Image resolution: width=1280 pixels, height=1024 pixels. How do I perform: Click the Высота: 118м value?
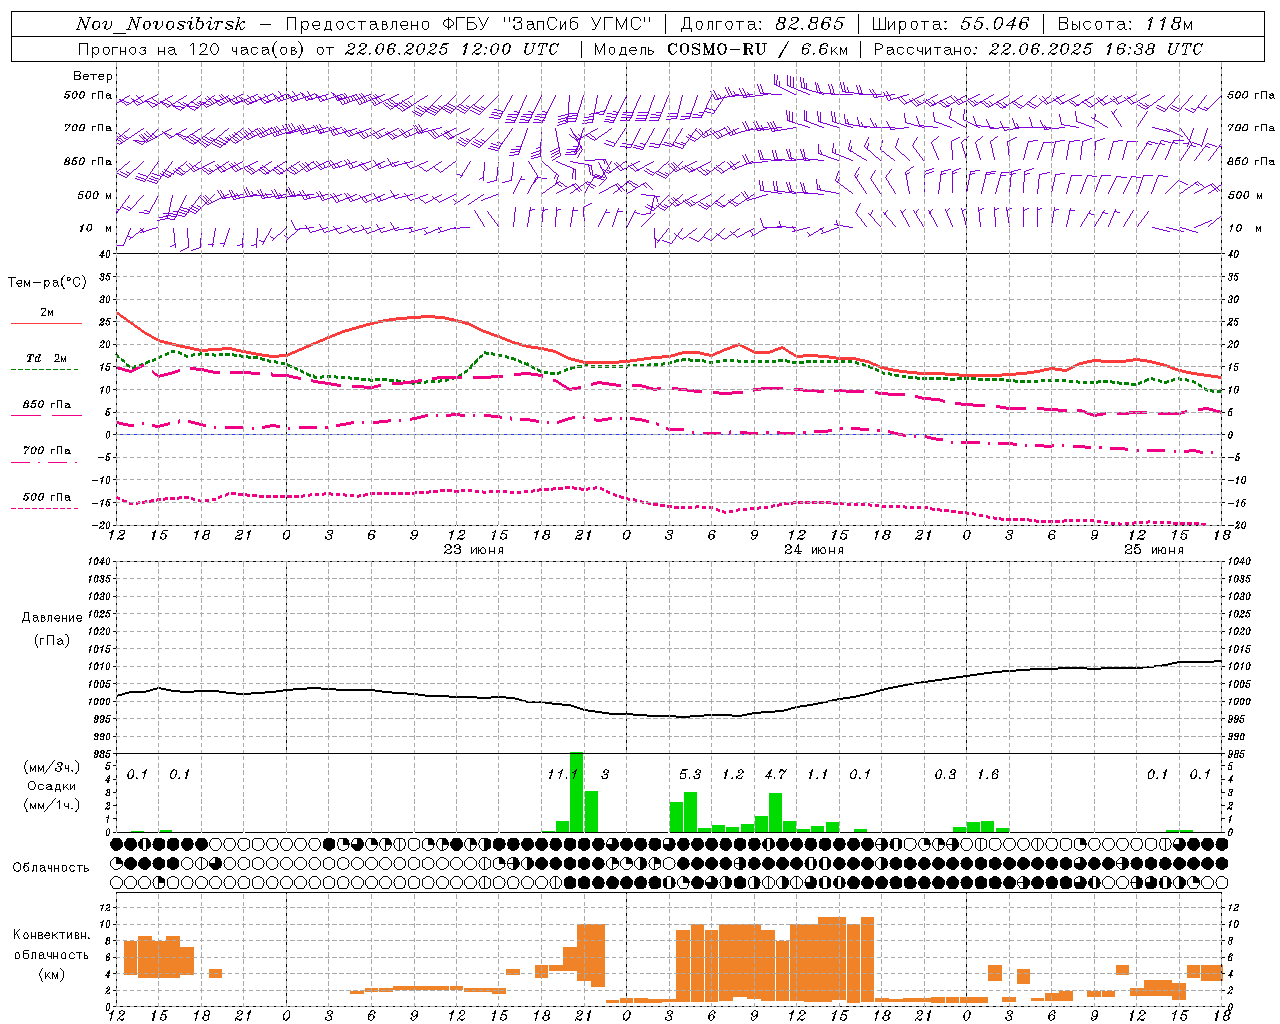click(x=1125, y=24)
